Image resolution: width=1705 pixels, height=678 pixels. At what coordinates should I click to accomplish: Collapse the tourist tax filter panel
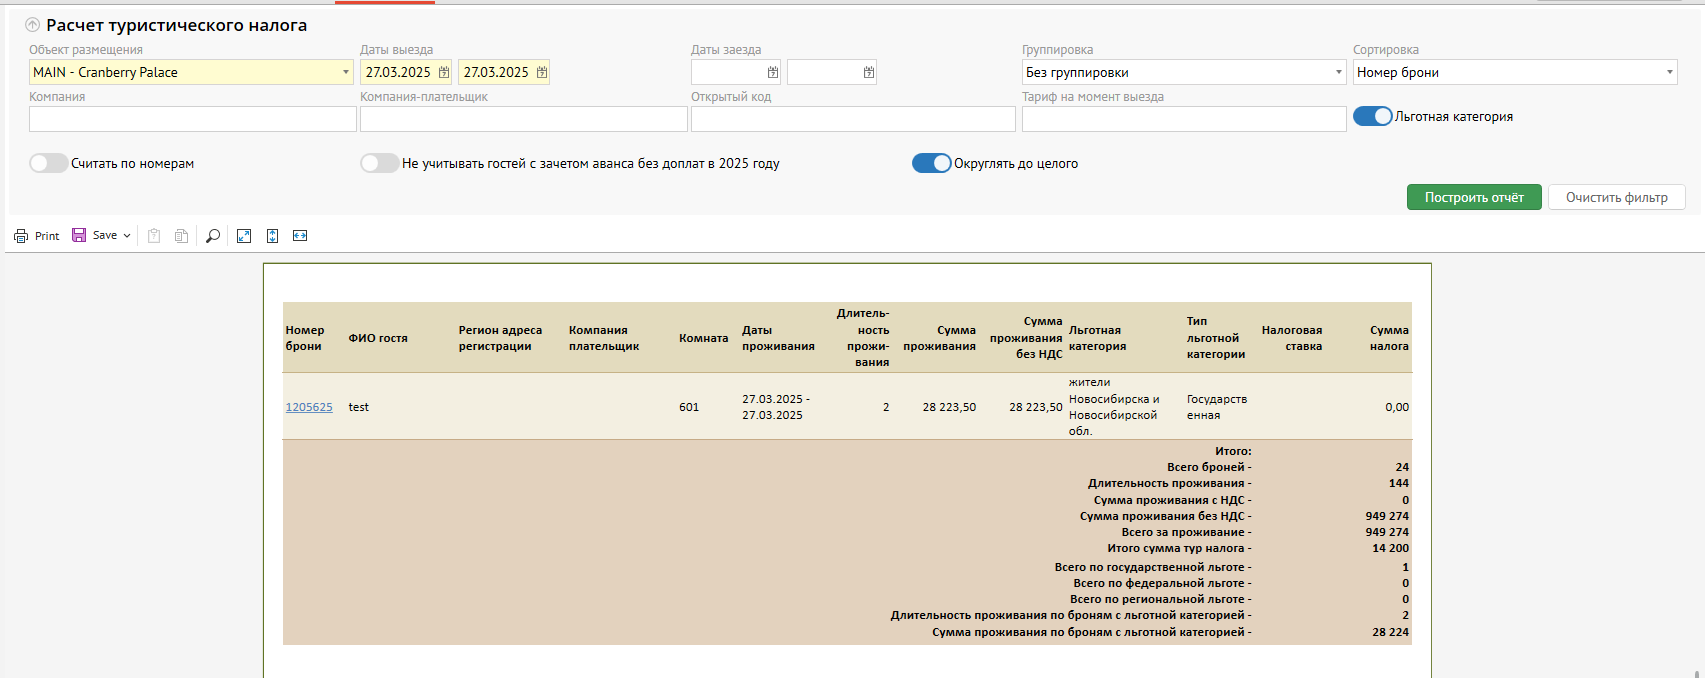click(x=33, y=25)
